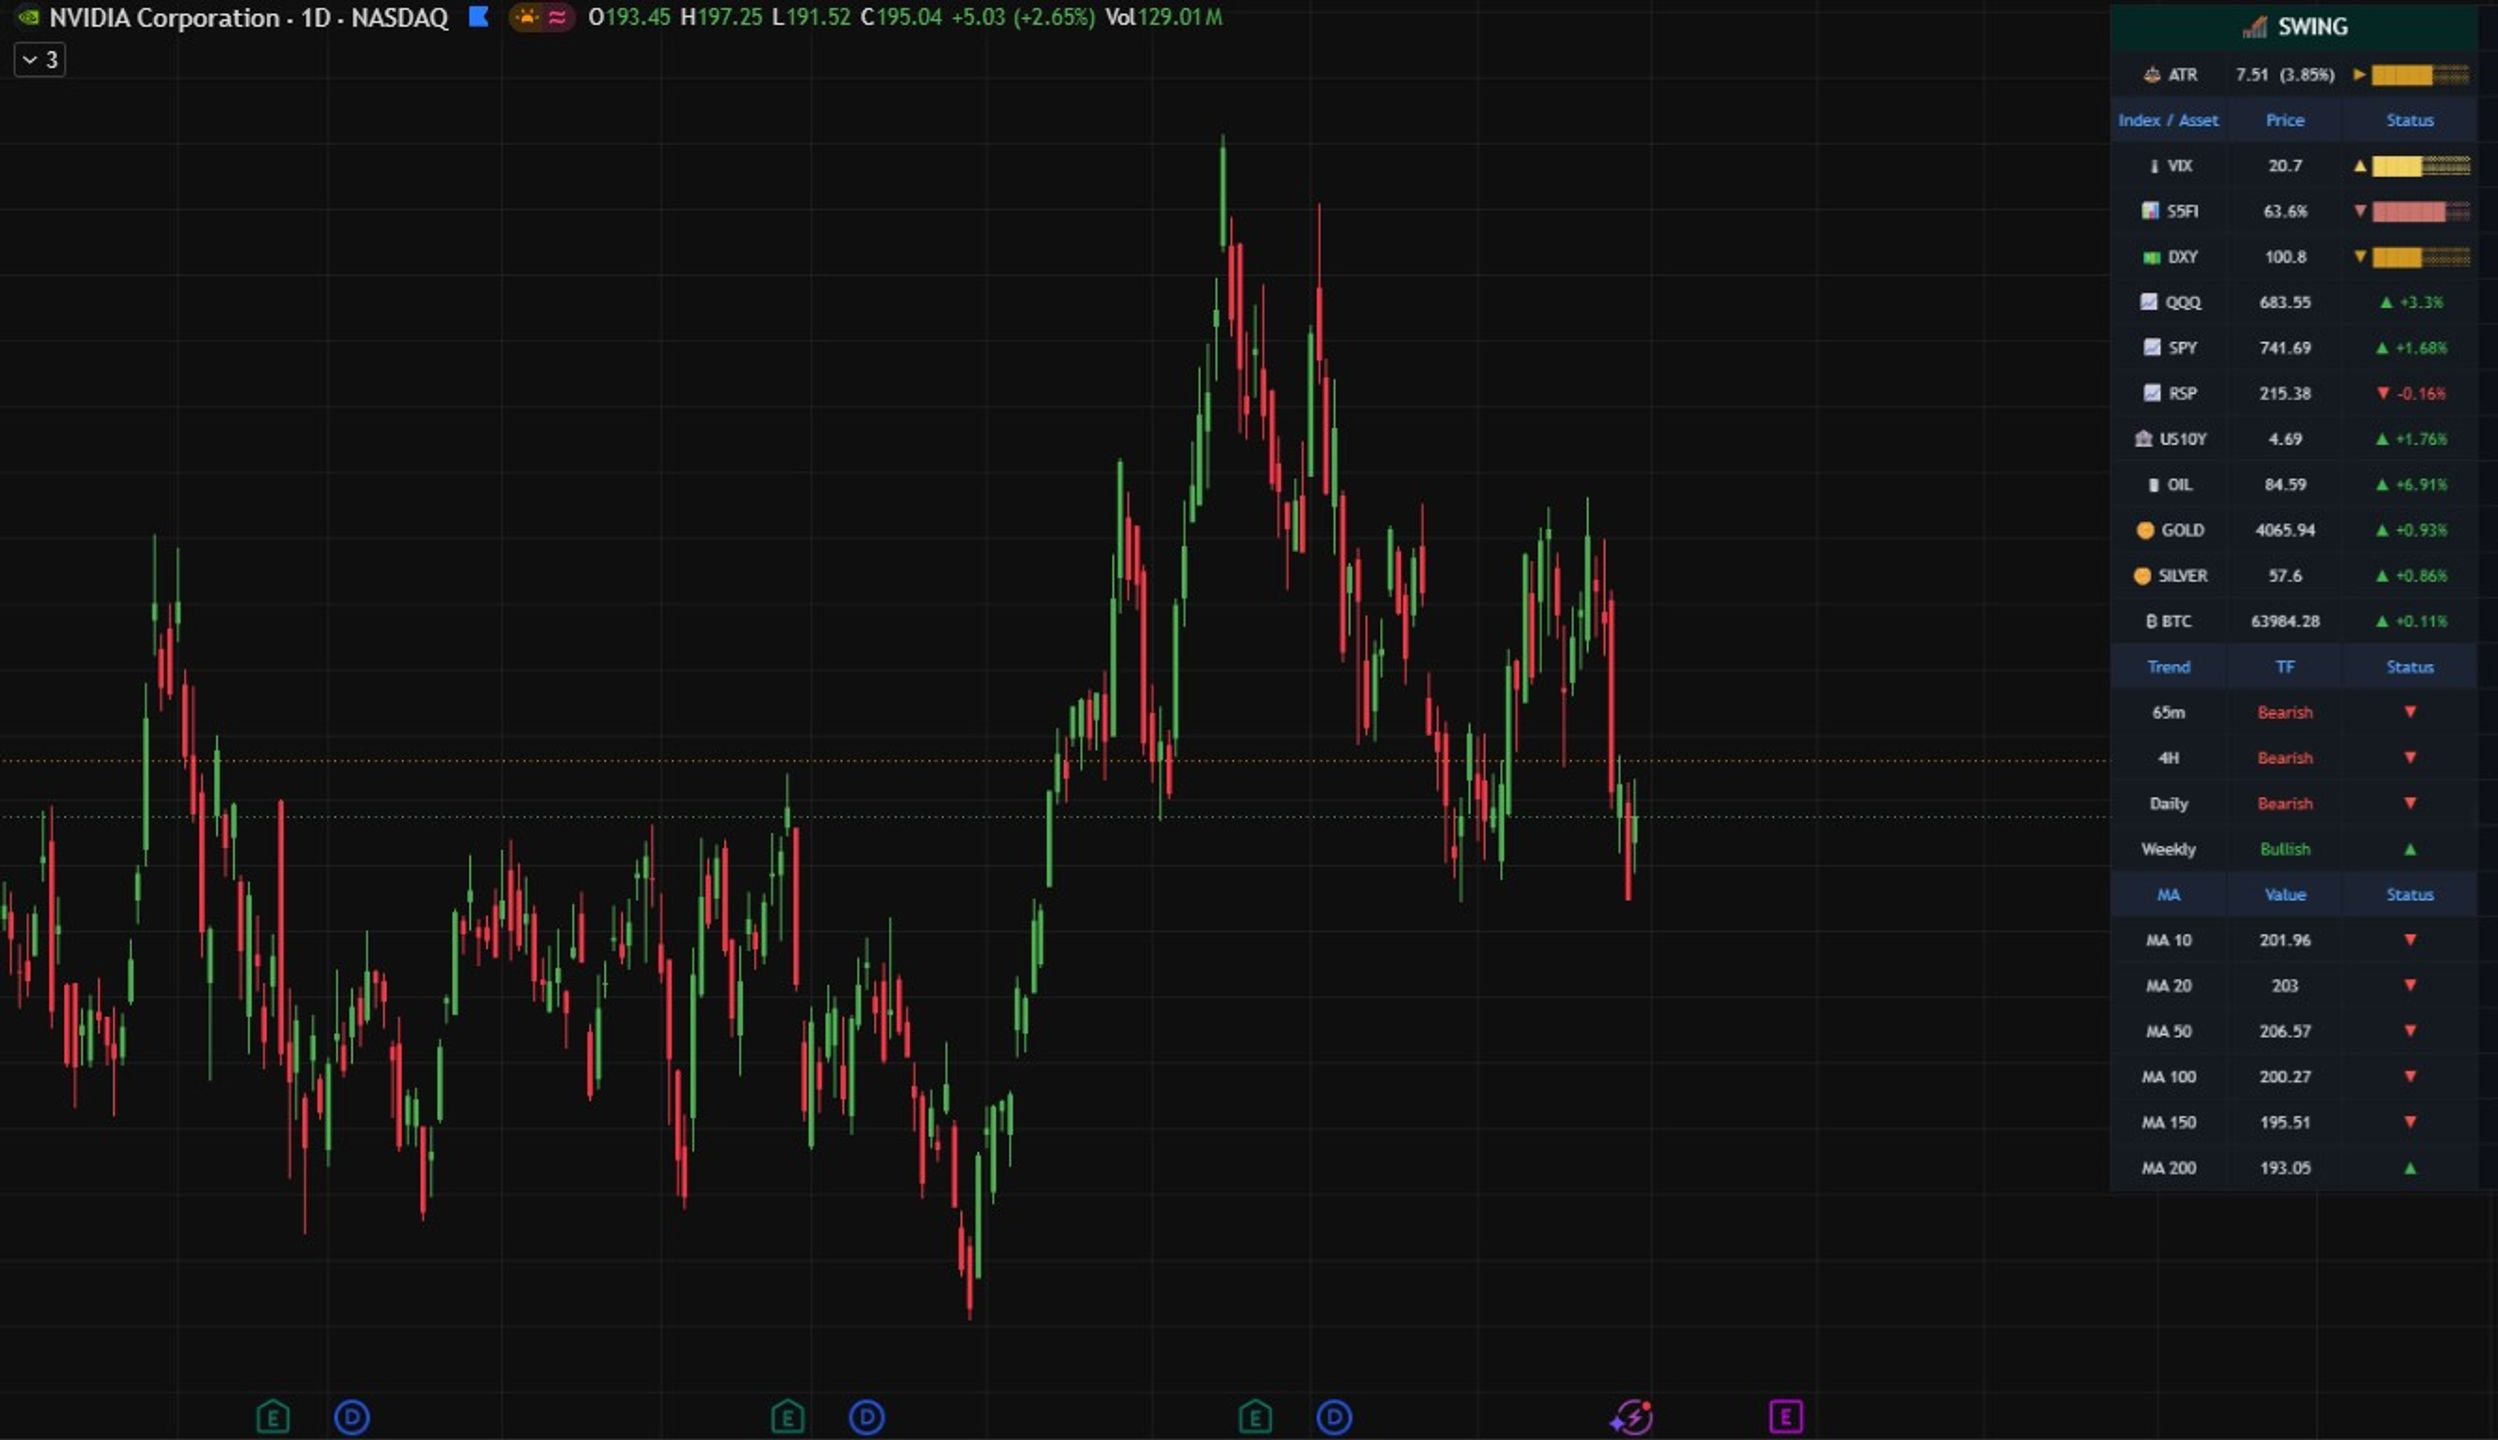Click the GOLD coin icon
2498x1440 pixels.
coord(2145,530)
